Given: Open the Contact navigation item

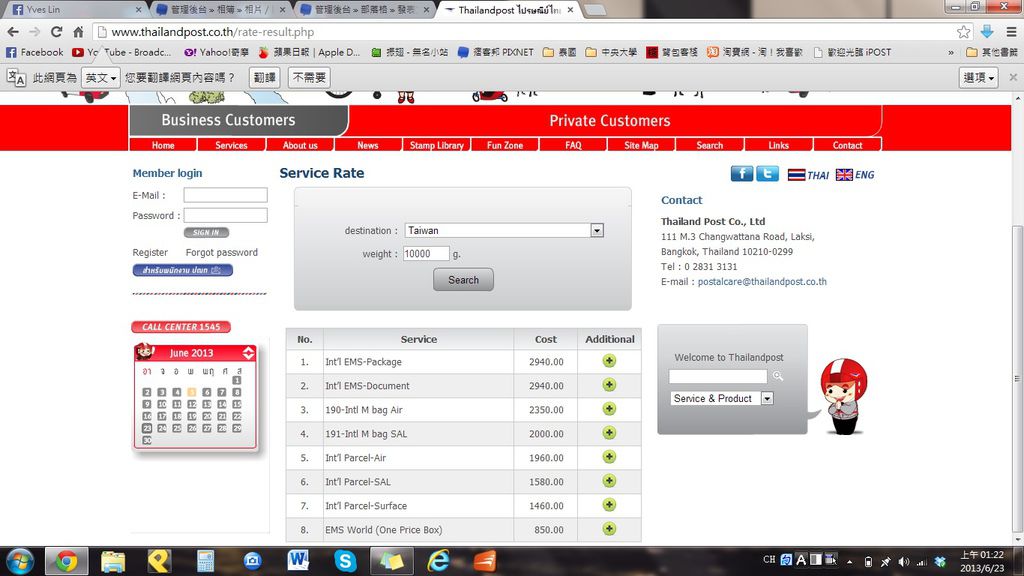Looking at the screenshot, I should coord(847,145).
